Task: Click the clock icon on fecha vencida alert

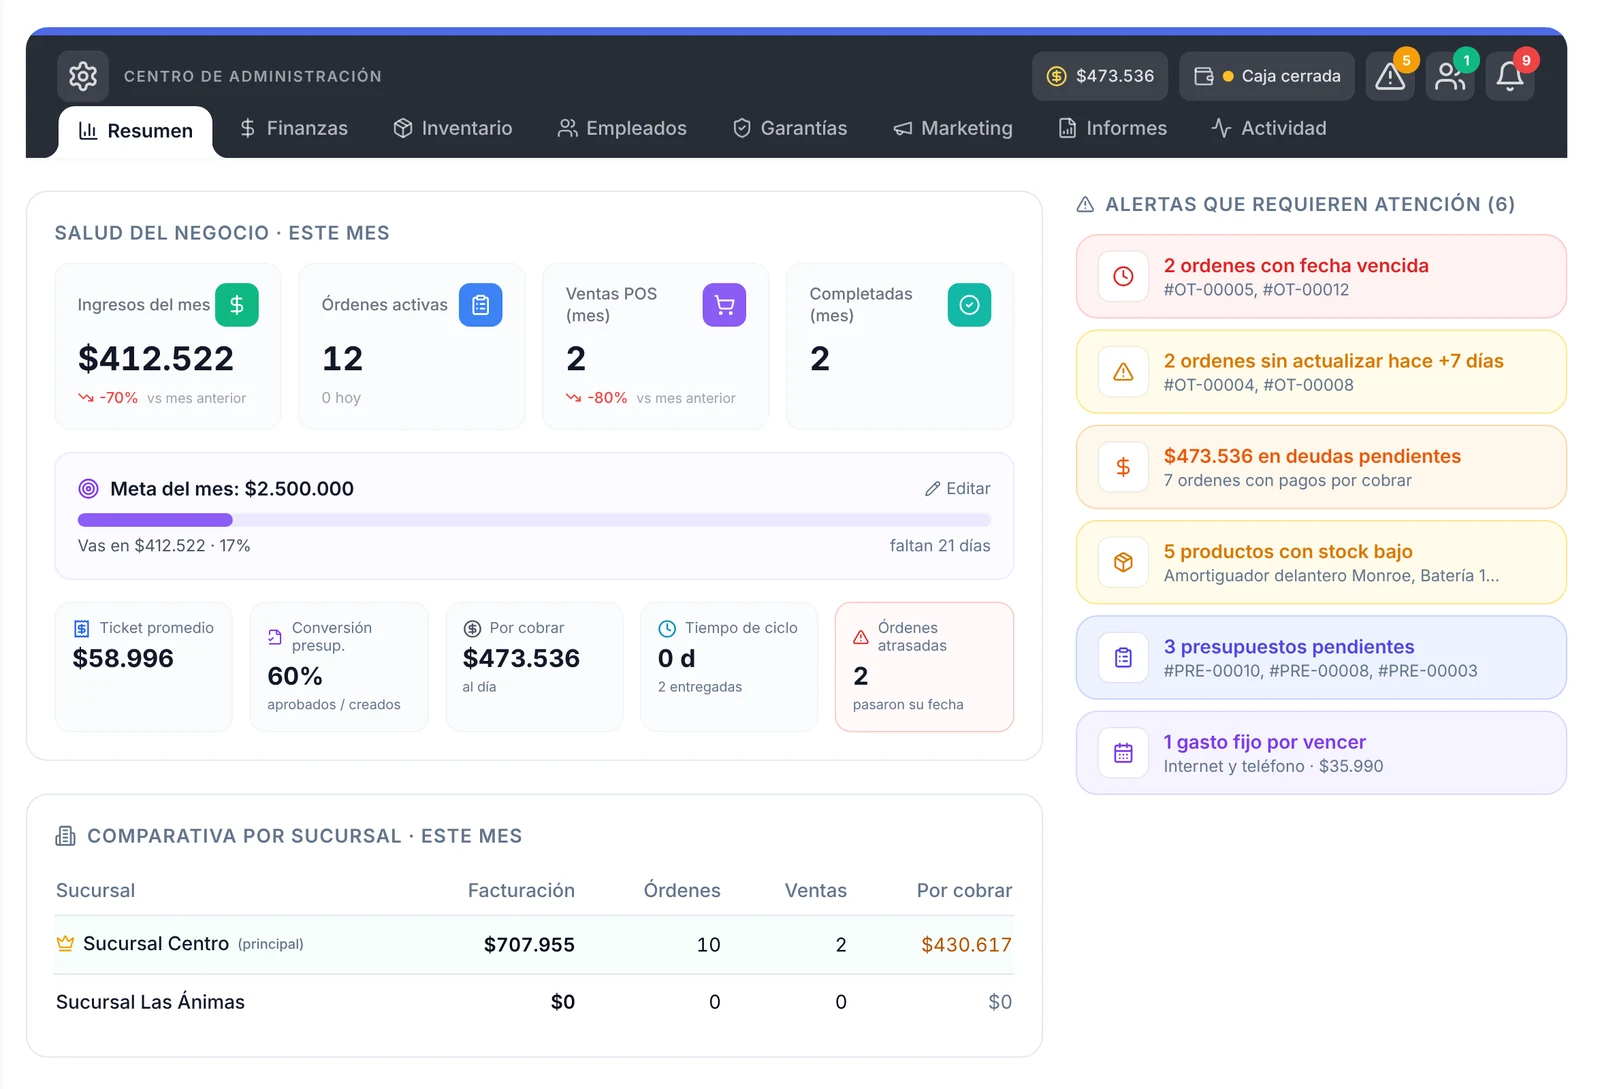Action: pyautogui.click(x=1124, y=277)
